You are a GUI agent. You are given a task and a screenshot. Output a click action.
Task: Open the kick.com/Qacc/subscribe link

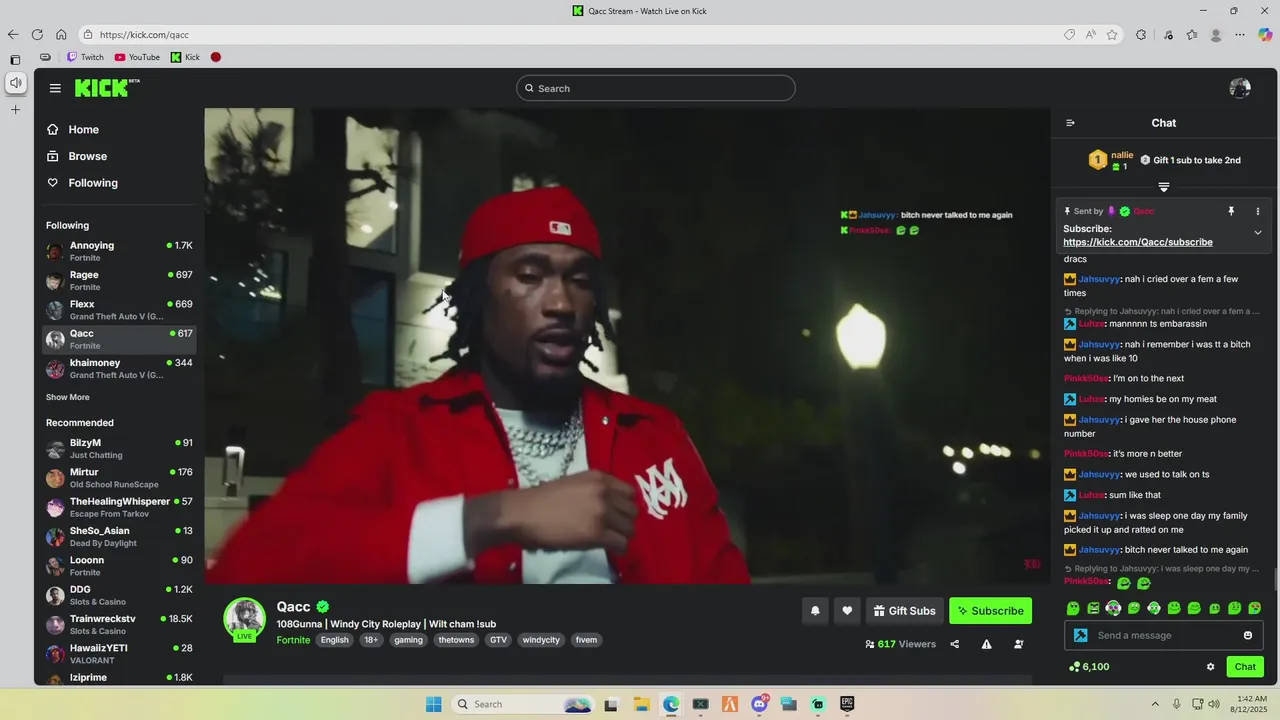1137,242
